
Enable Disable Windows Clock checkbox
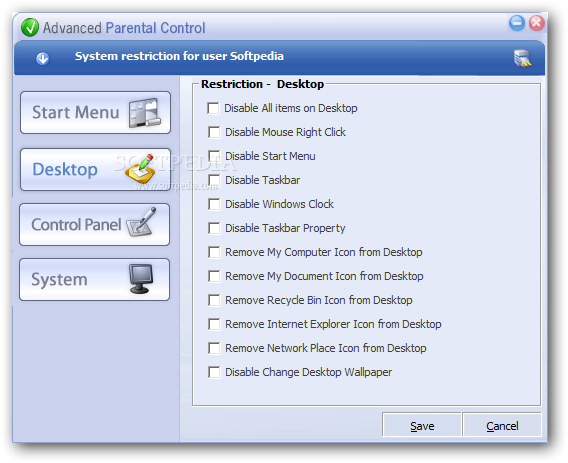pos(214,204)
